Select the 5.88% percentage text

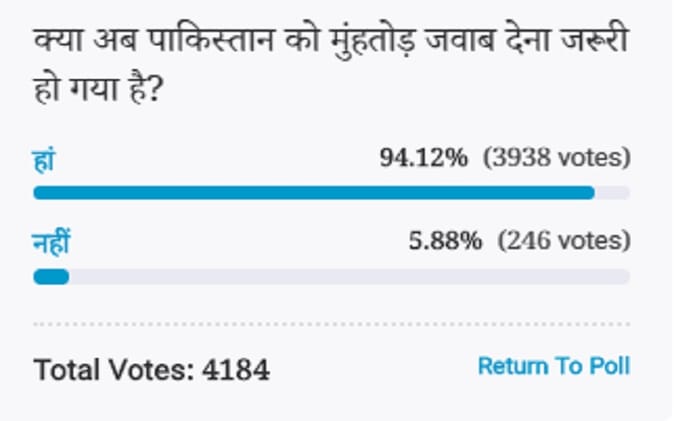445,241
